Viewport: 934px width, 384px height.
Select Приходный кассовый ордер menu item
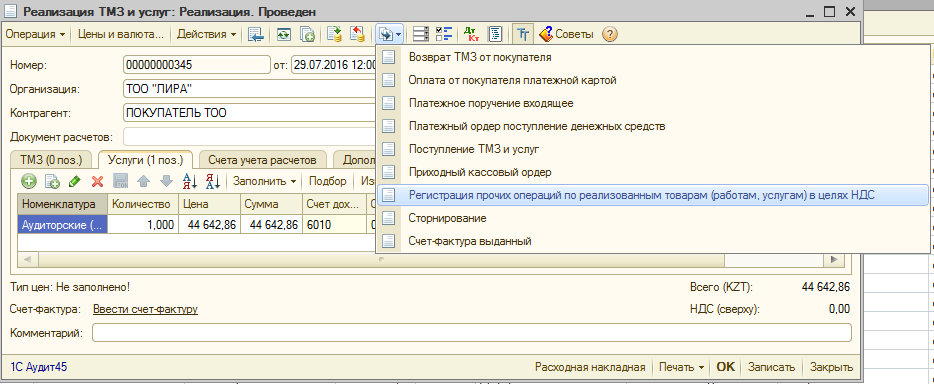(653, 172)
